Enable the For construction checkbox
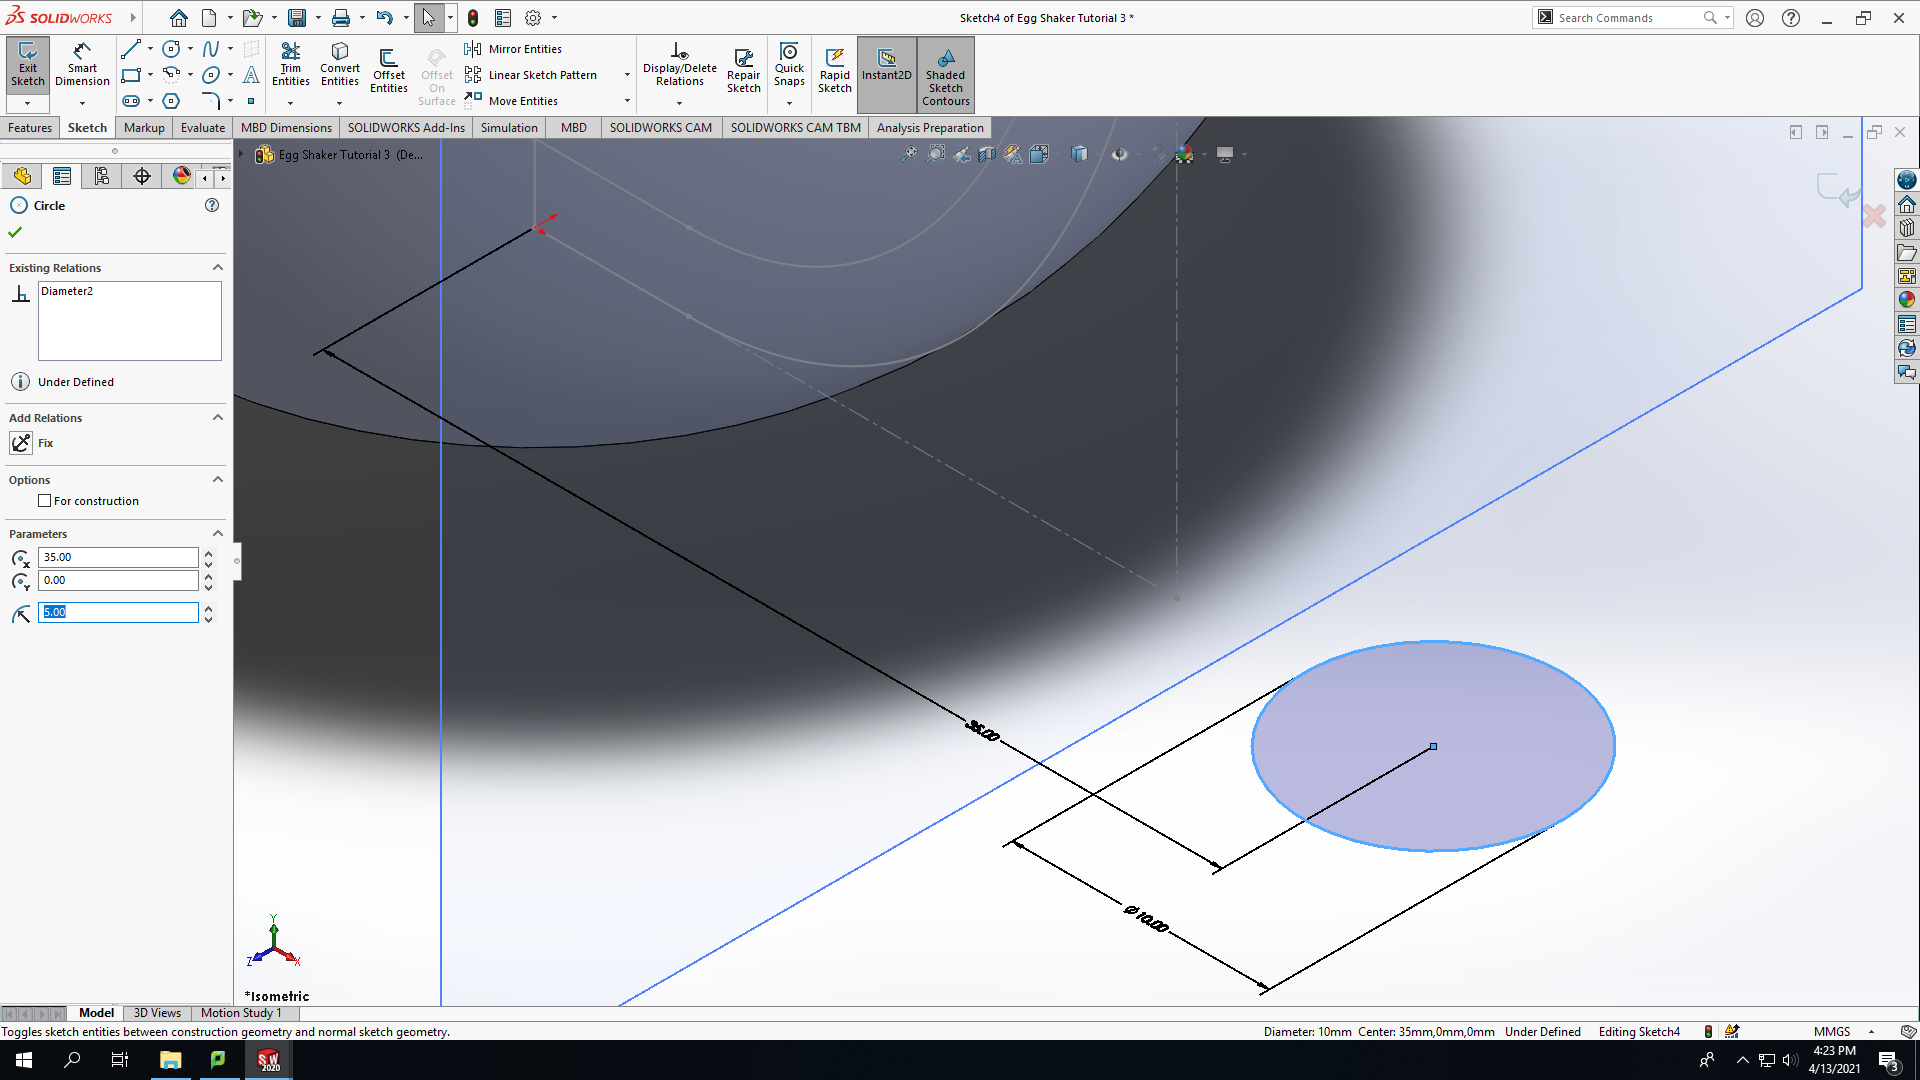Image resolution: width=1920 pixels, height=1080 pixels. tap(44, 501)
